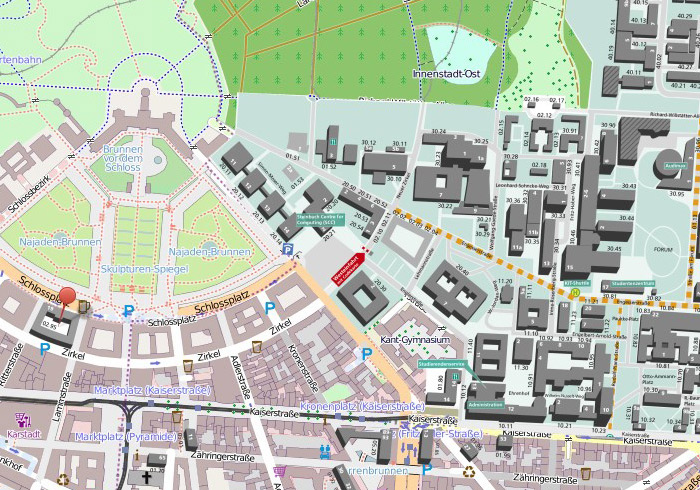This screenshot has width=700, height=490.
Task: Click the beer mug pub icon beside the red pin
Action: (x=84, y=306)
